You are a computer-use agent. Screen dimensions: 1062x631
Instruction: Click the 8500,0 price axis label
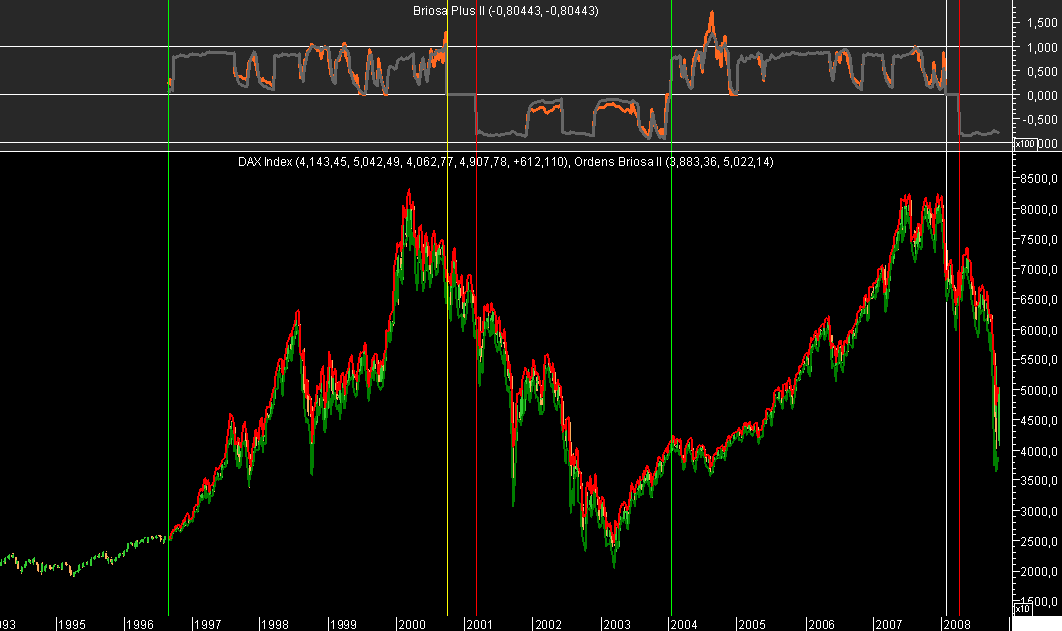(1038, 179)
